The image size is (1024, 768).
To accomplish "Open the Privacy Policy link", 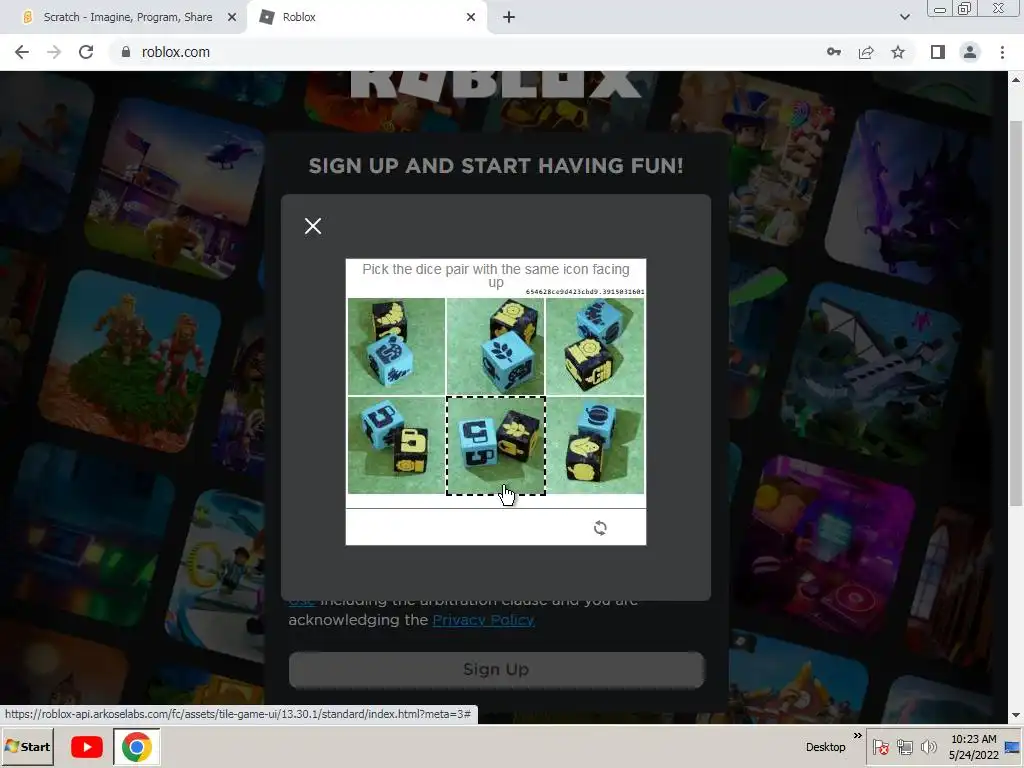I will 483,620.
